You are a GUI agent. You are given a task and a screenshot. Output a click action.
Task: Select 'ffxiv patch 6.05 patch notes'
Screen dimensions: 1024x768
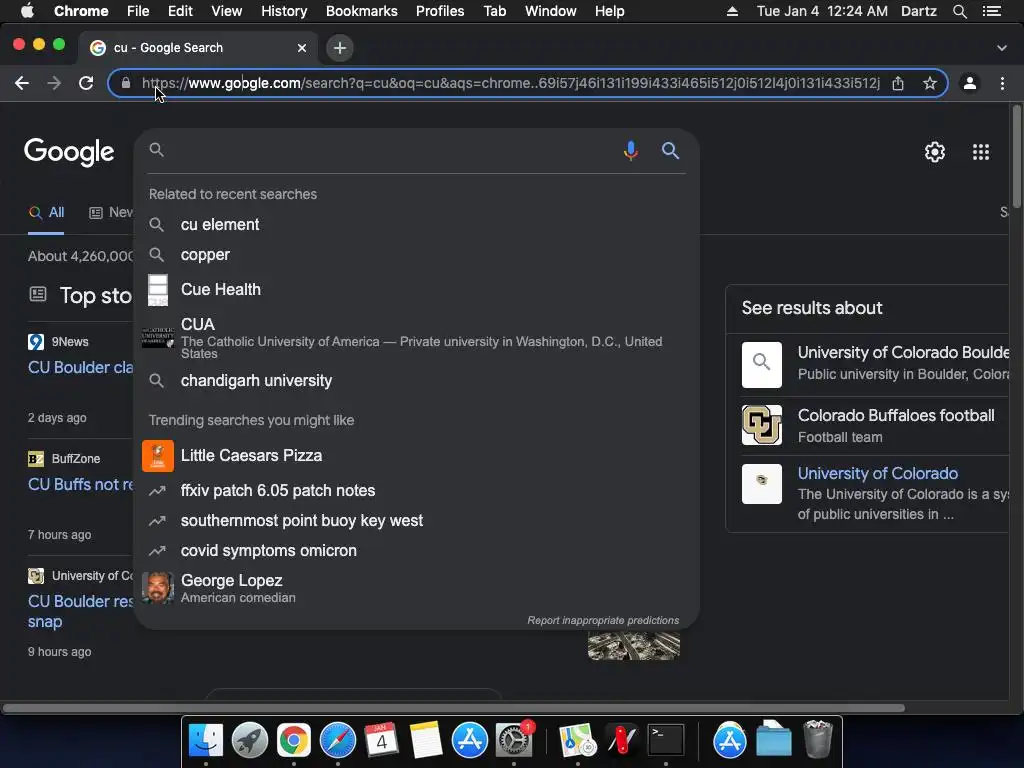417,490
